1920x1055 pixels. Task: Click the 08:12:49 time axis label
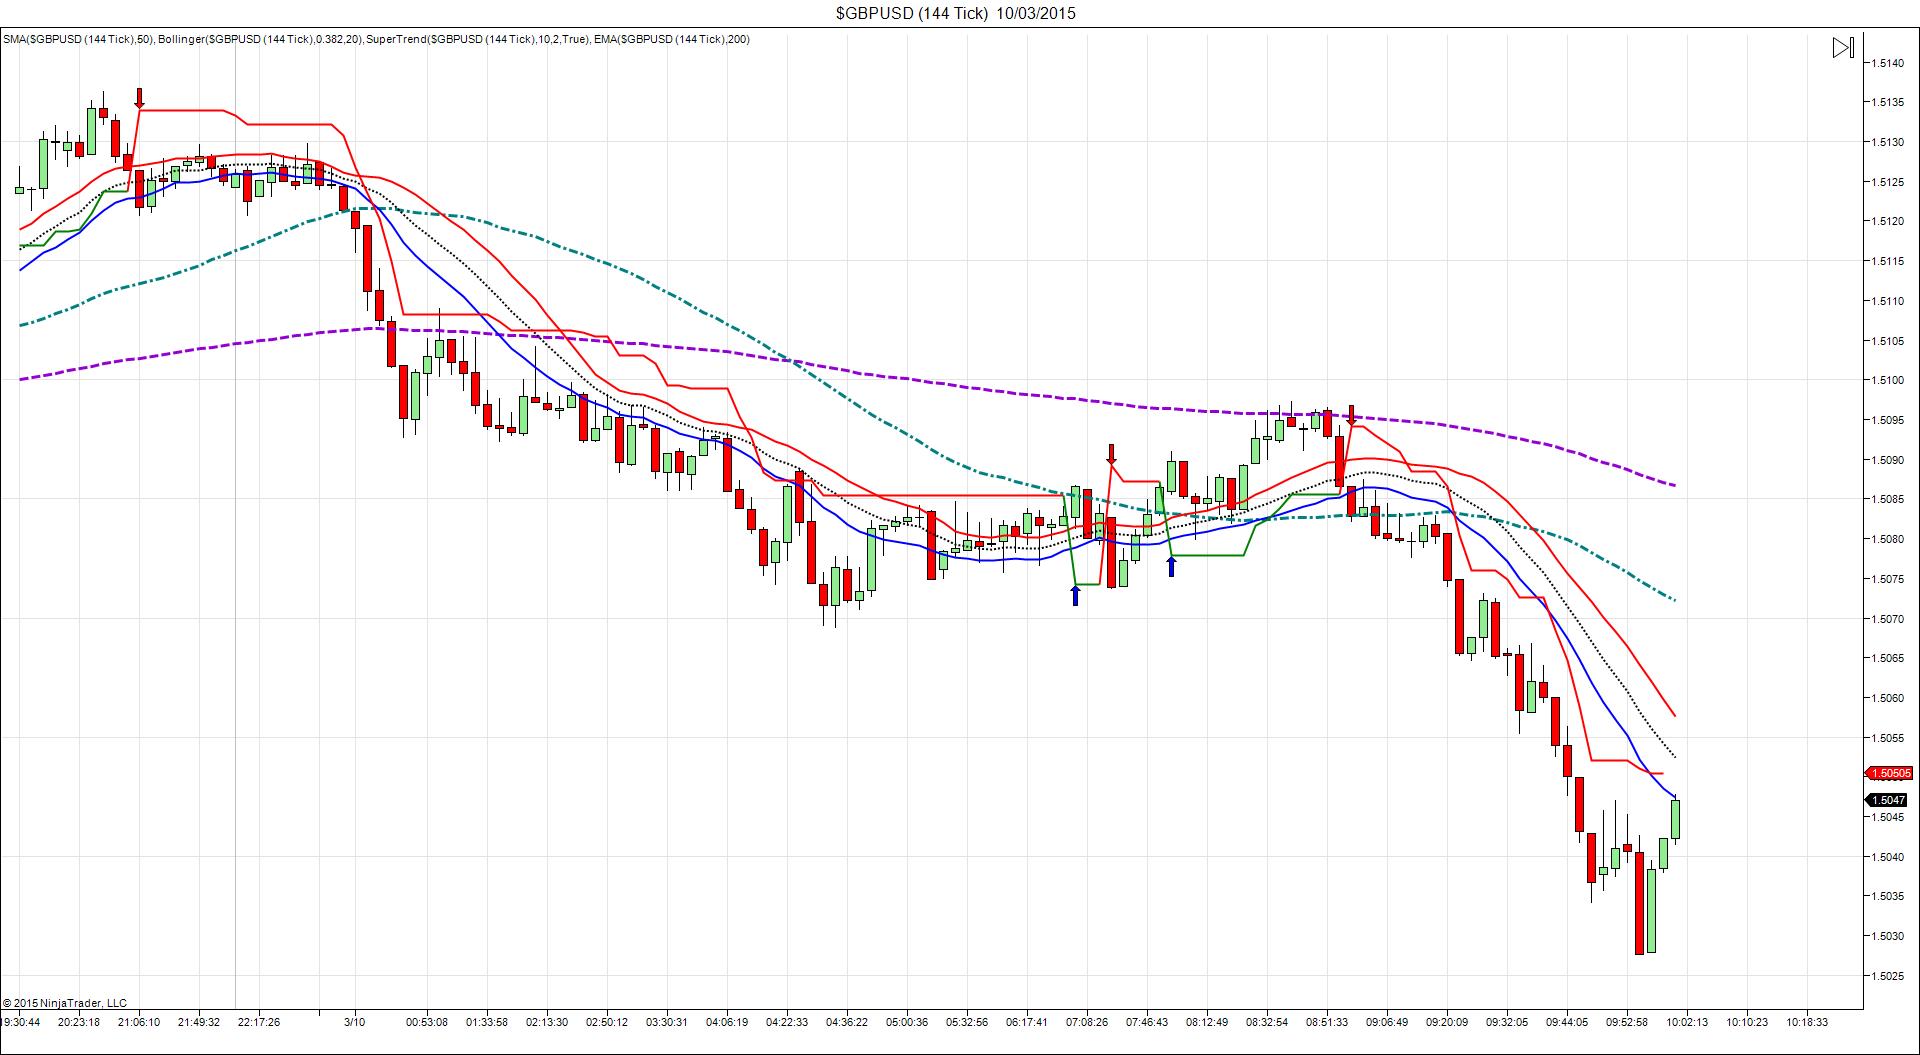pos(1207,1022)
